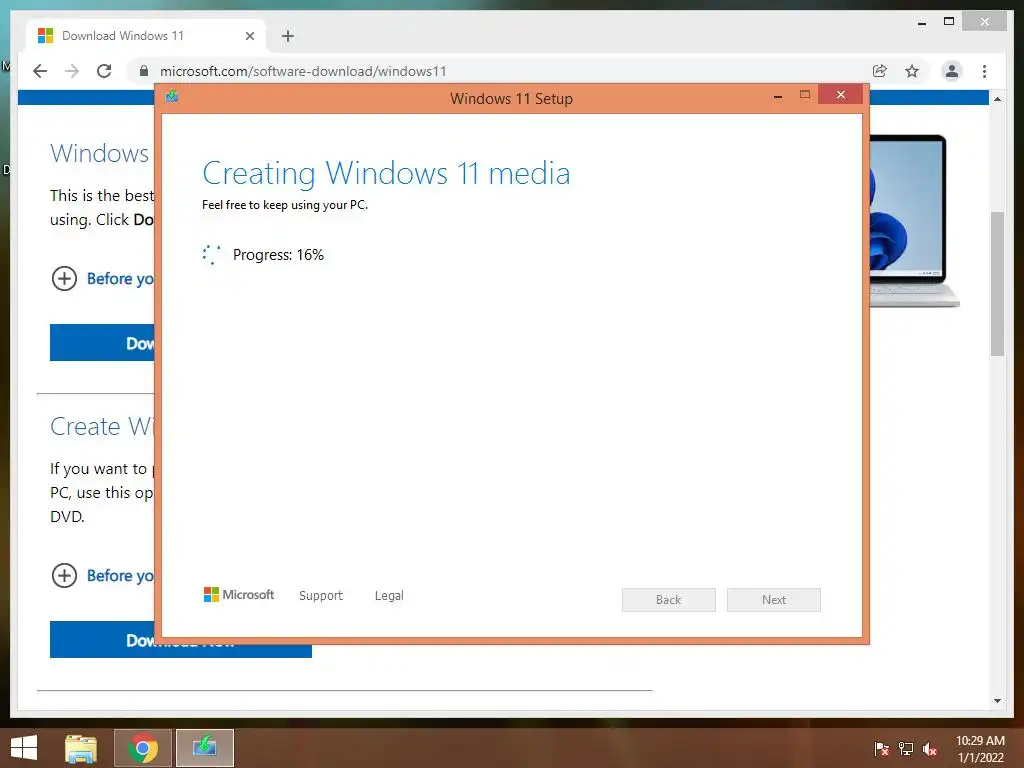The width and height of the screenshot is (1024, 768).
Task: Click Chrome's forward navigation arrow
Action: 72,71
